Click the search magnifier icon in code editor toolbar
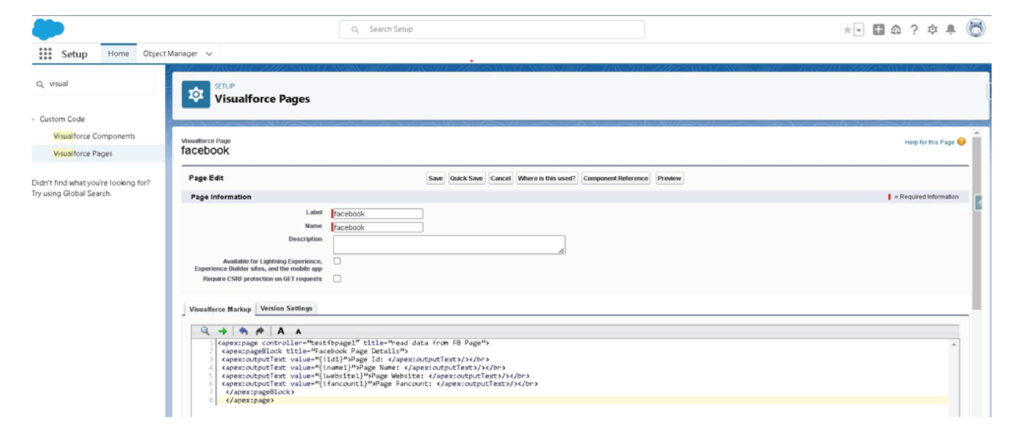The height and width of the screenshot is (439, 1024). (205, 331)
